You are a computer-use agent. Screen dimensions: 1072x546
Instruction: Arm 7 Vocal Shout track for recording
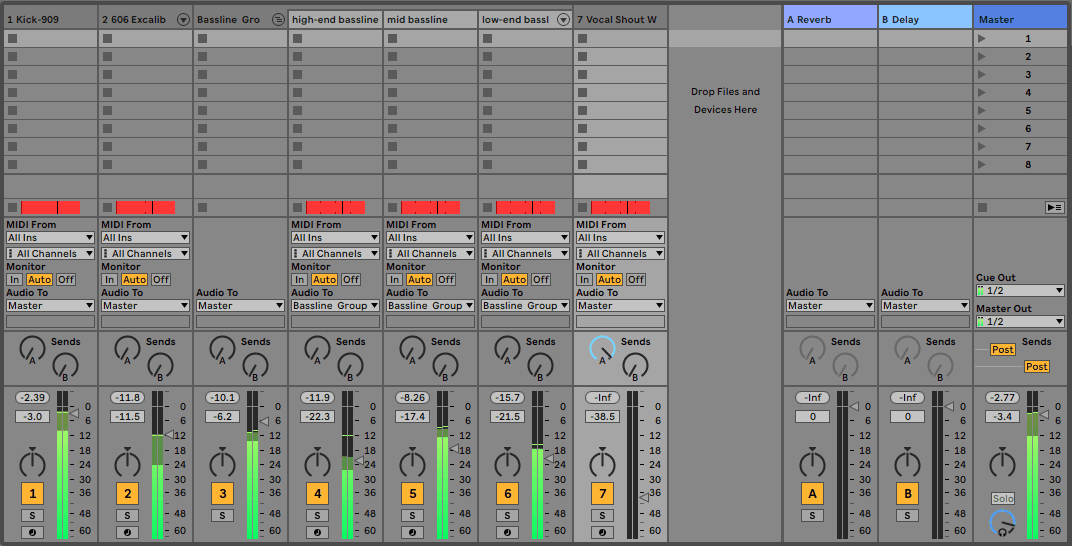click(602, 532)
